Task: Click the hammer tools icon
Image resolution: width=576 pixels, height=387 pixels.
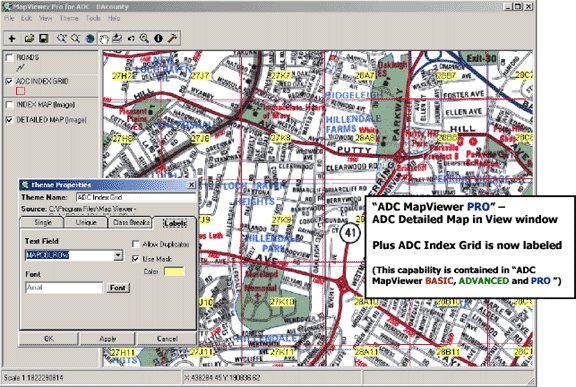Action: pos(172,38)
